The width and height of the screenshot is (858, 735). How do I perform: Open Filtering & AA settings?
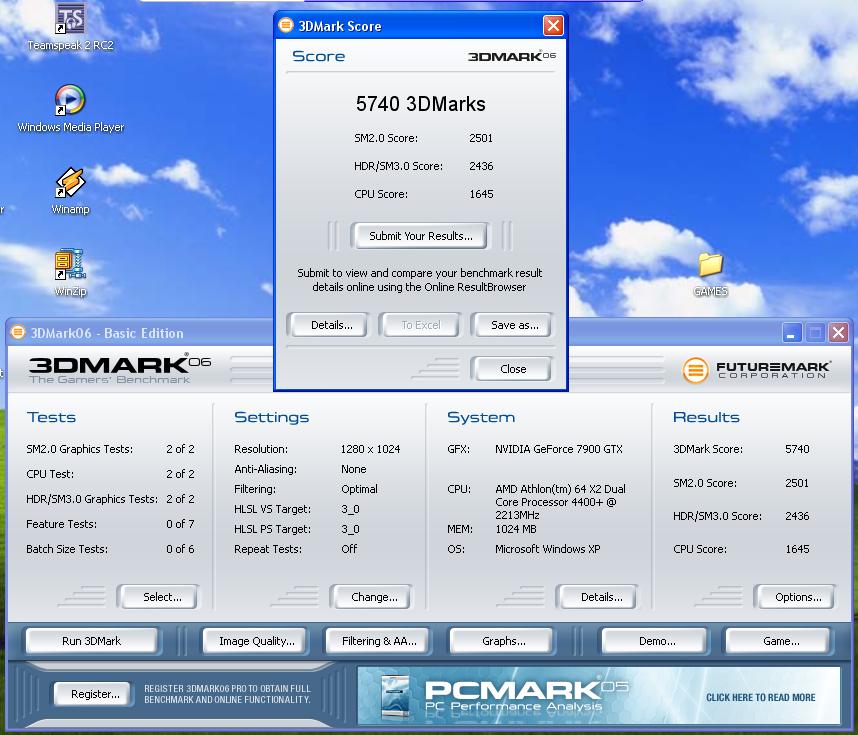(x=379, y=641)
